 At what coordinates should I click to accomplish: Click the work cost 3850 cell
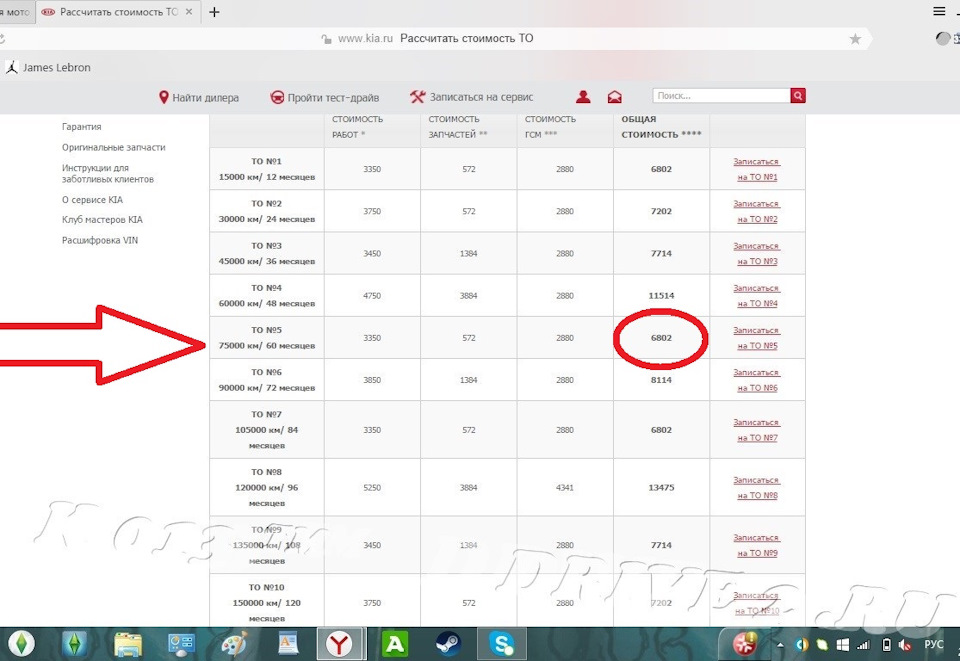point(372,380)
